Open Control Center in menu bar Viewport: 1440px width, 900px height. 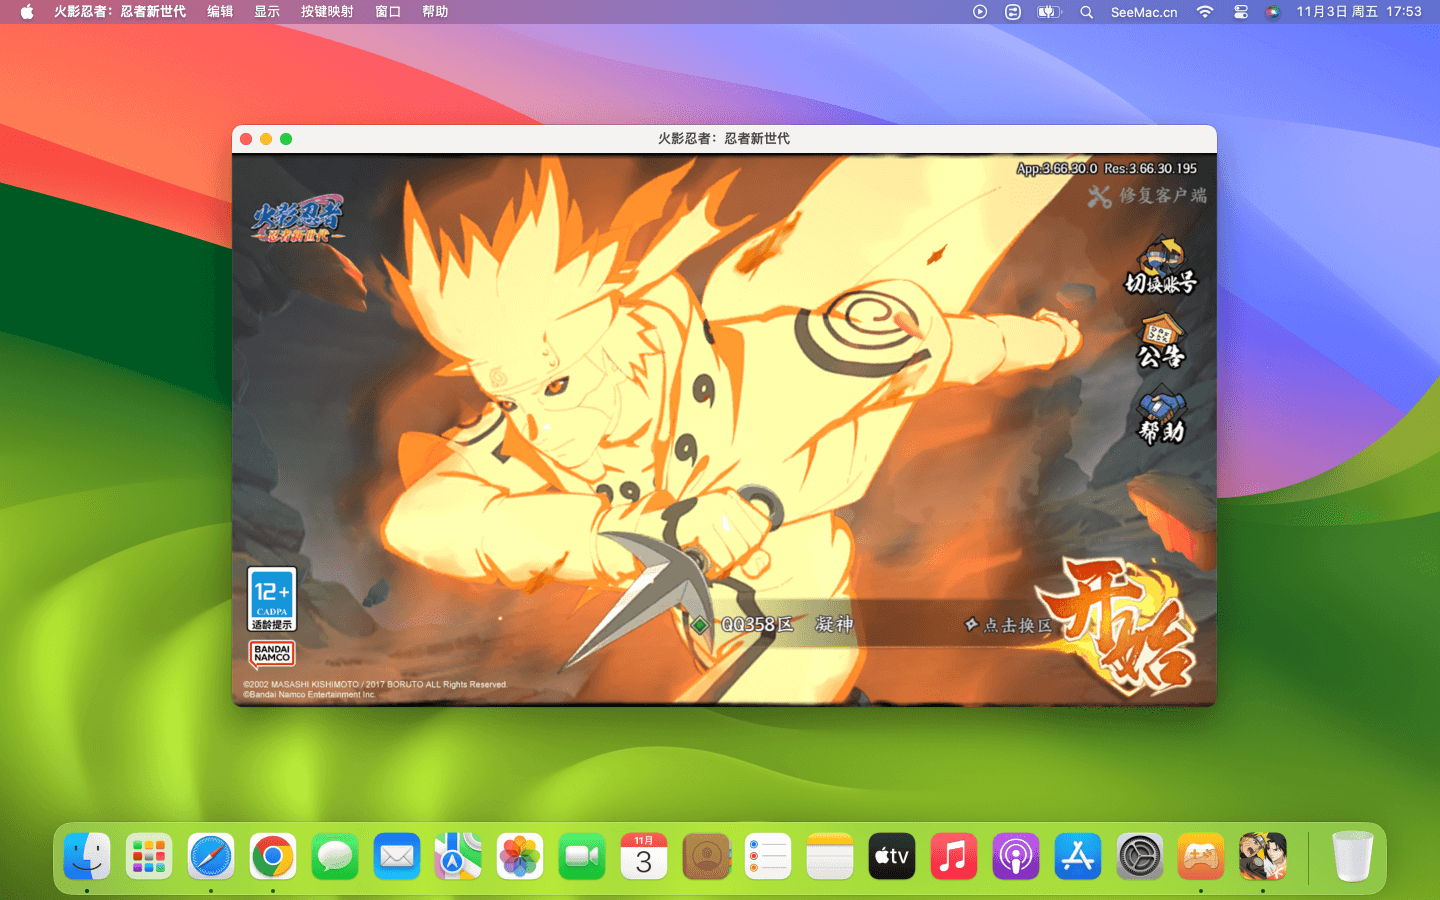pos(1241,12)
